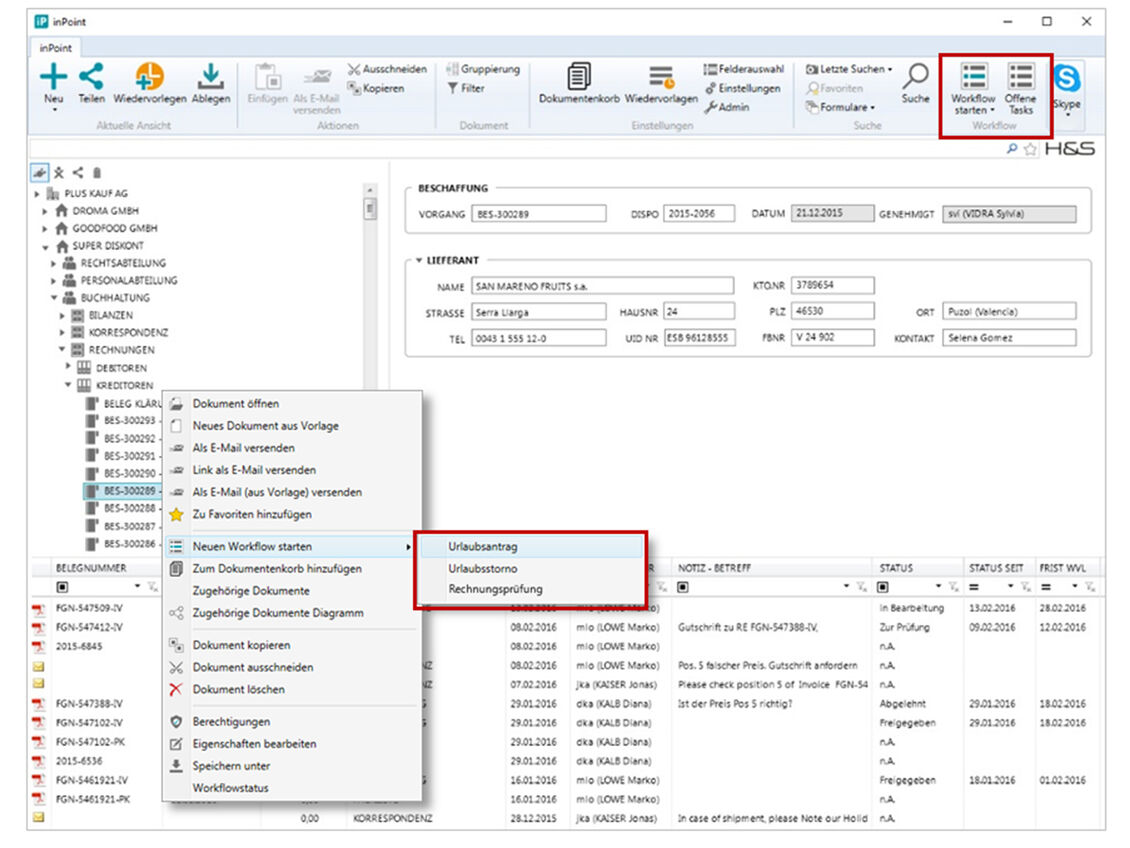Click the Teilen share icon
Screen dimensions: 1130x848
point(92,76)
